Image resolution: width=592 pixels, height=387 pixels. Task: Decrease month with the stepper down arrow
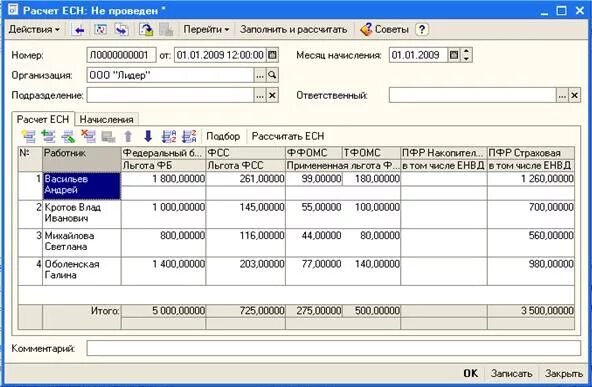pyautogui.click(x=467, y=59)
